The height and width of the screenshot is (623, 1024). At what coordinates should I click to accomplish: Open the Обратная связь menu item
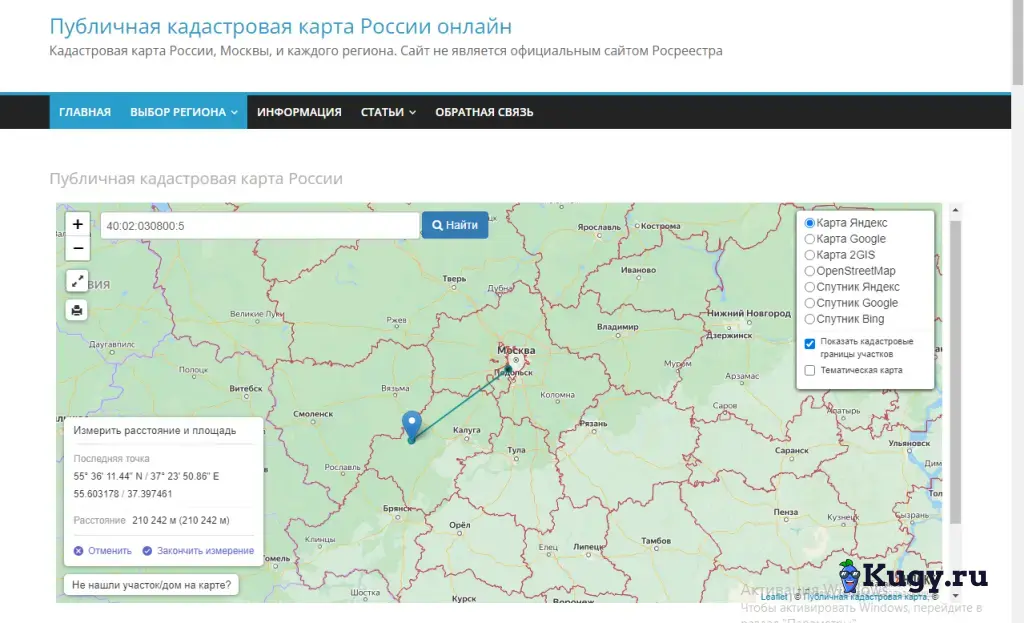pos(484,112)
